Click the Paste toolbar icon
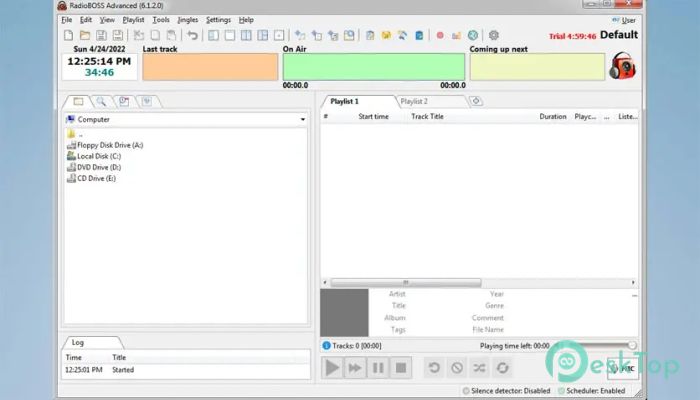 coord(171,35)
